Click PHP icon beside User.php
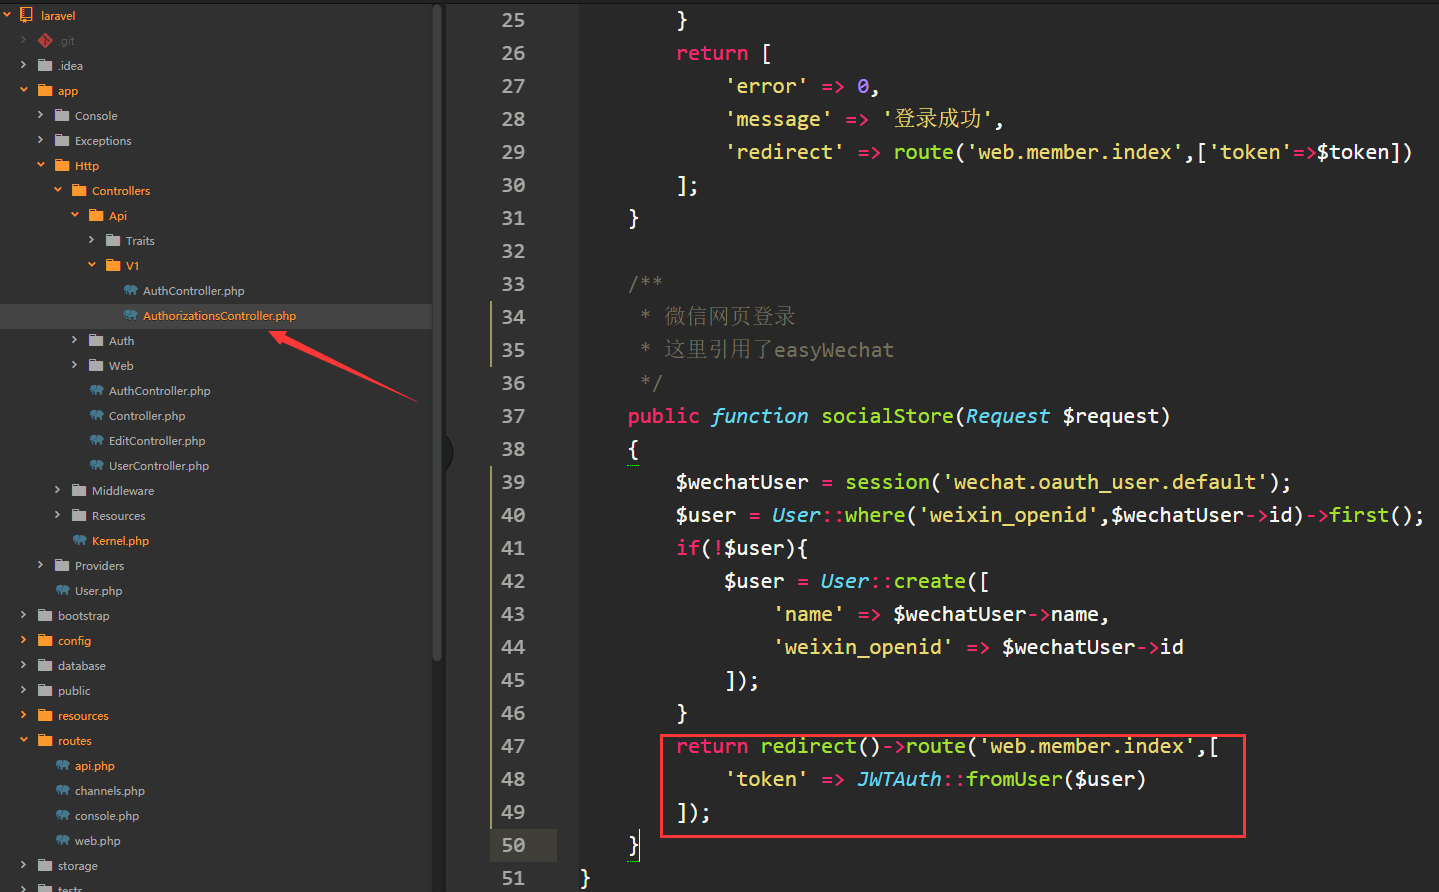The width and height of the screenshot is (1439, 892). (x=62, y=590)
